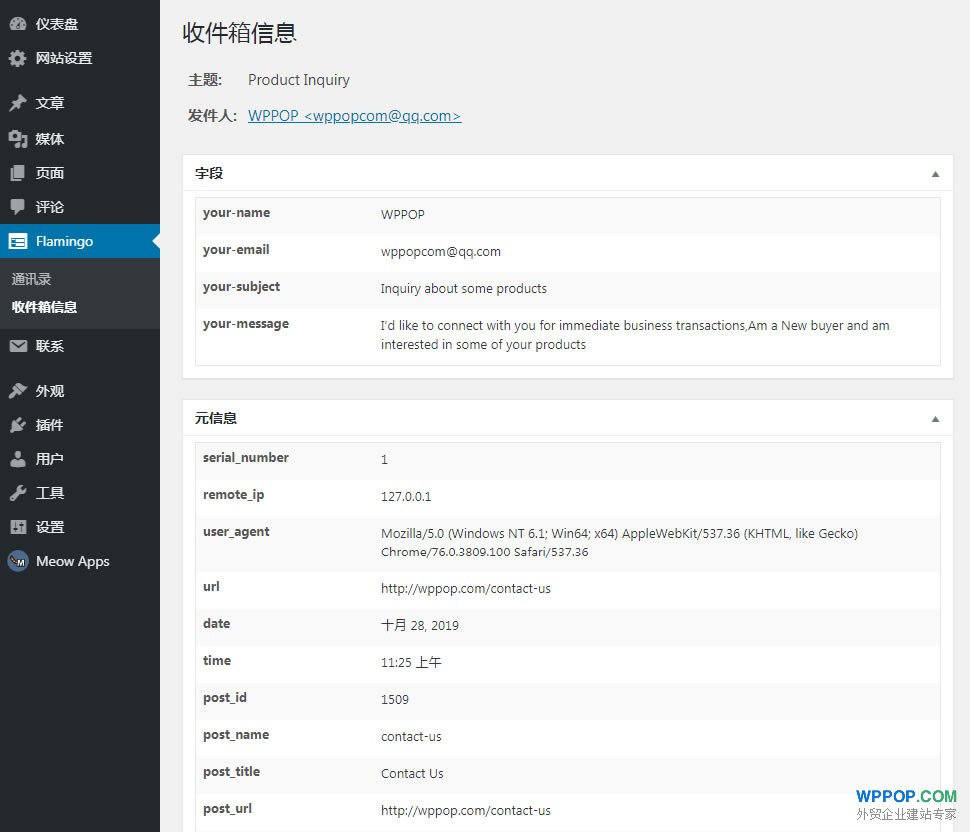The height and width of the screenshot is (832, 970).
Task: Collapse the 字段 panel with its arrow
Action: click(935, 173)
